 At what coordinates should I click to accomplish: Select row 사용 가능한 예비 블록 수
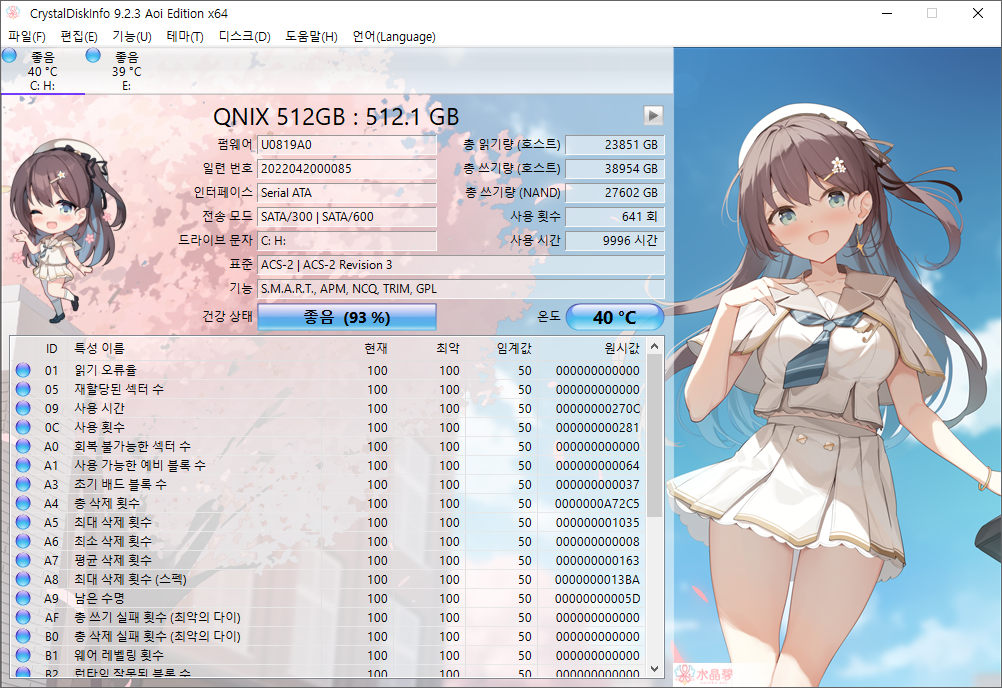[328, 465]
